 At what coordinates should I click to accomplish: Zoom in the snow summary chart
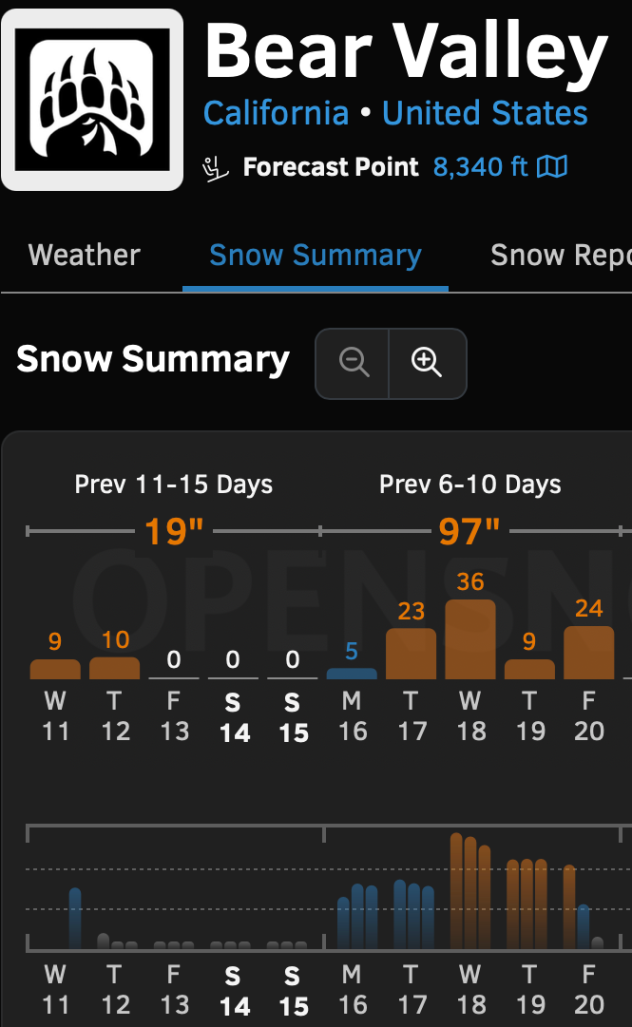point(427,363)
